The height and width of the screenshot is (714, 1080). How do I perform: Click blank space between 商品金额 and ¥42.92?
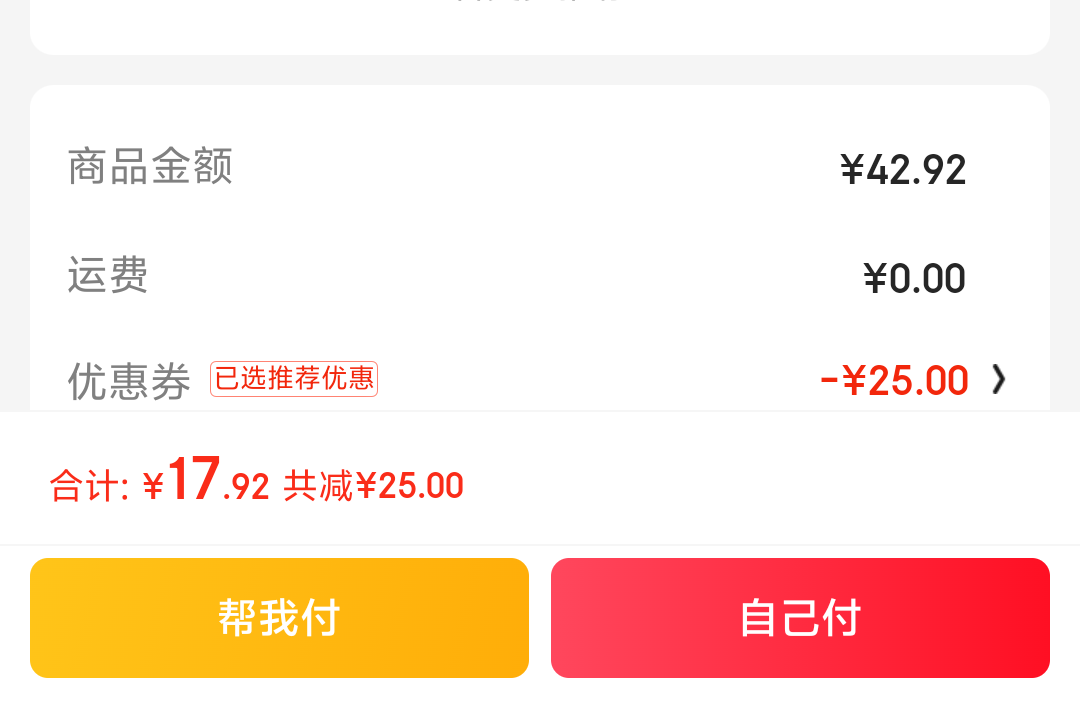536,167
